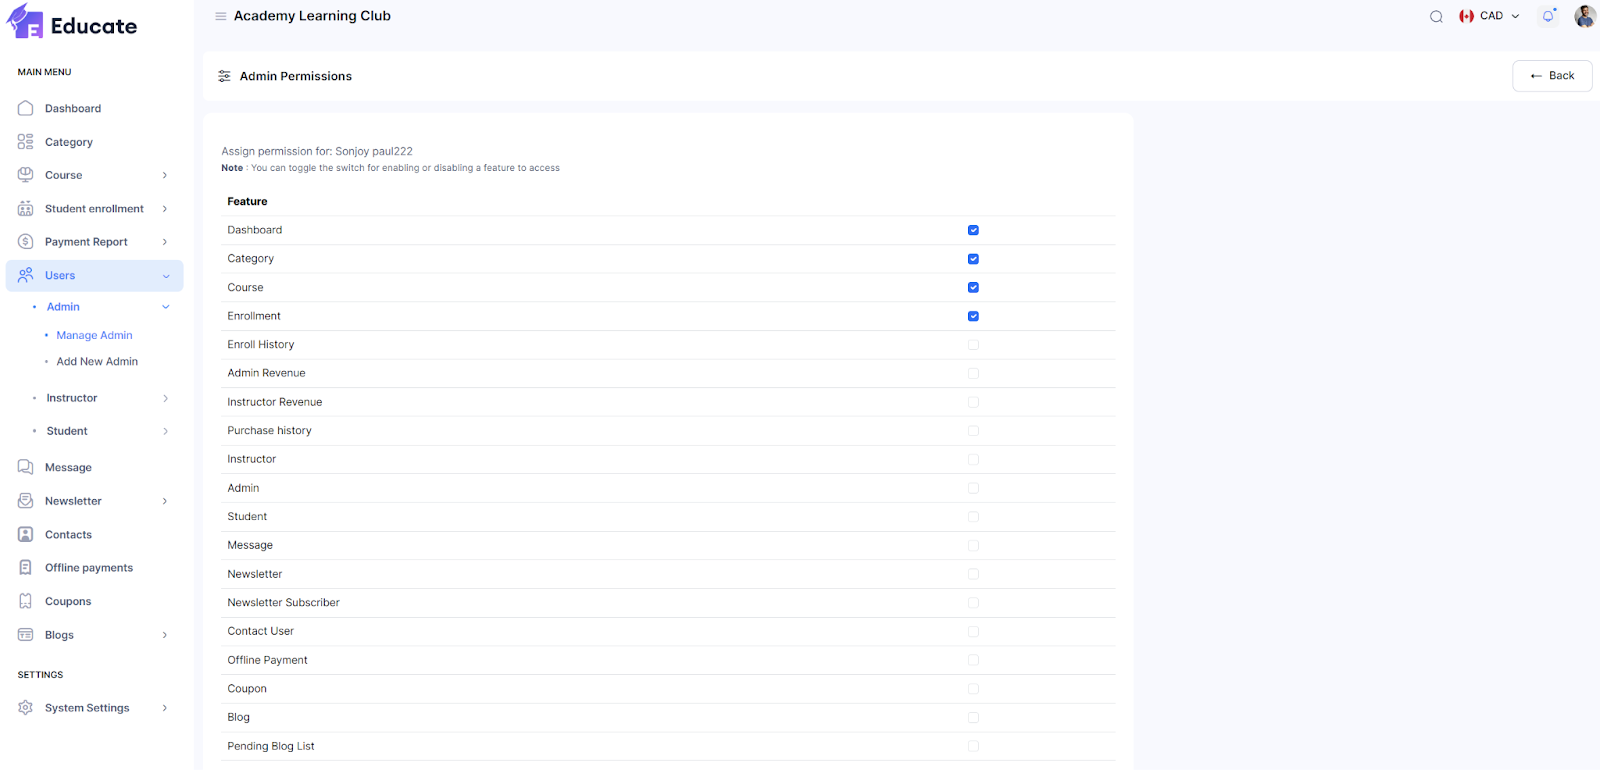This screenshot has width=1600, height=770.
Task: Click the Coupons icon in sidebar
Action: 26,601
